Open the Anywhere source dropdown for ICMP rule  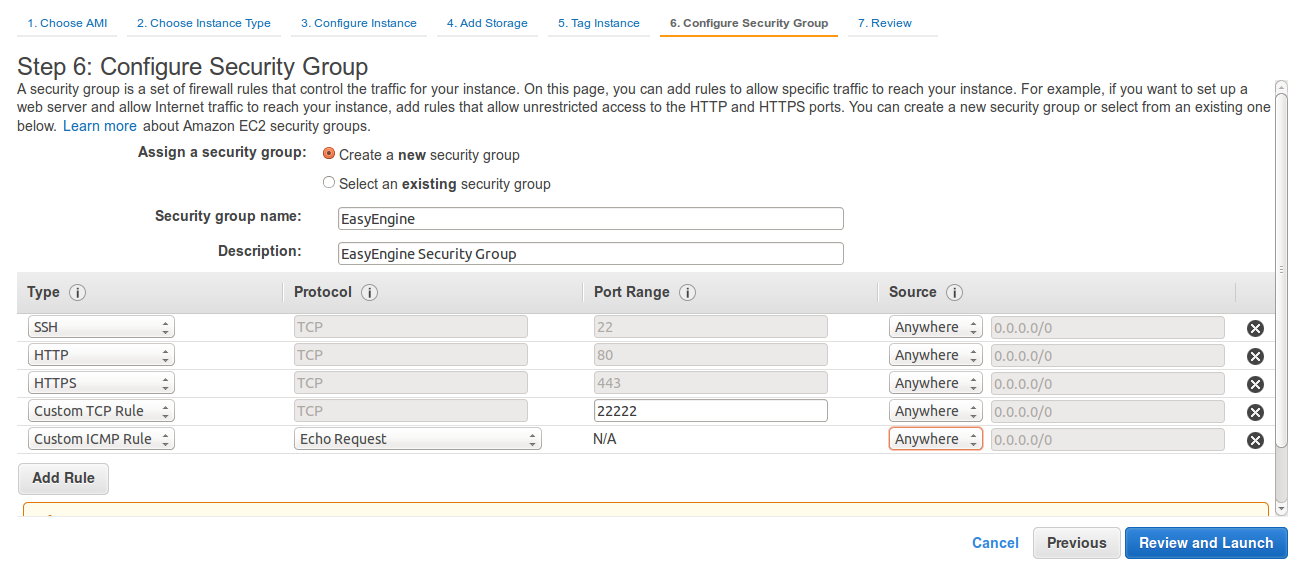tap(936, 439)
